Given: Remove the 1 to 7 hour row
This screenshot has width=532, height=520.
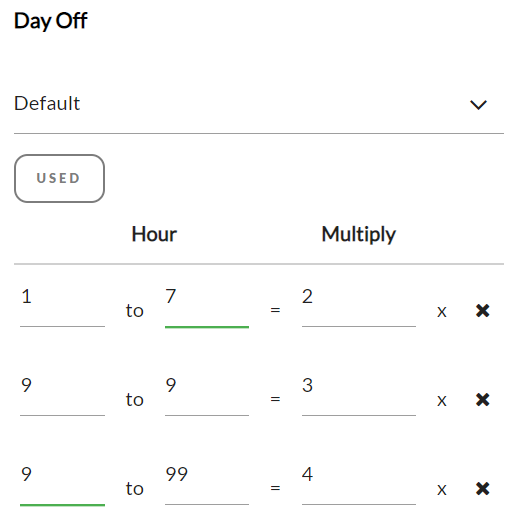Looking at the screenshot, I should pyautogui.click(x=482, y=310).
